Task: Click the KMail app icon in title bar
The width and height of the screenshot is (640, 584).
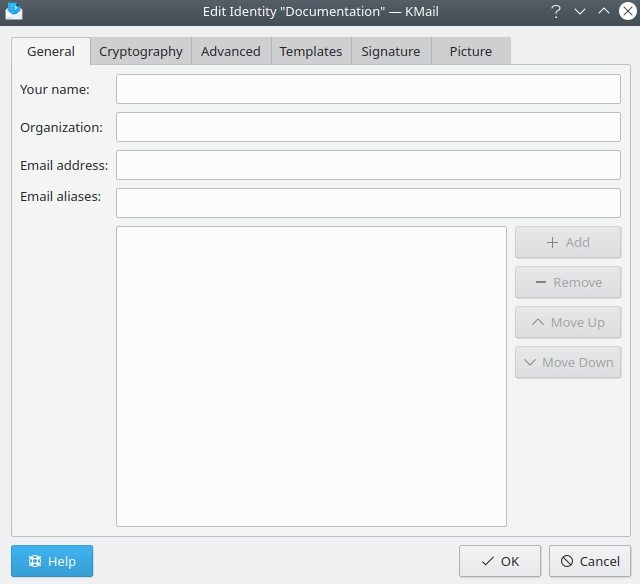Action: [x=14, y=12]
